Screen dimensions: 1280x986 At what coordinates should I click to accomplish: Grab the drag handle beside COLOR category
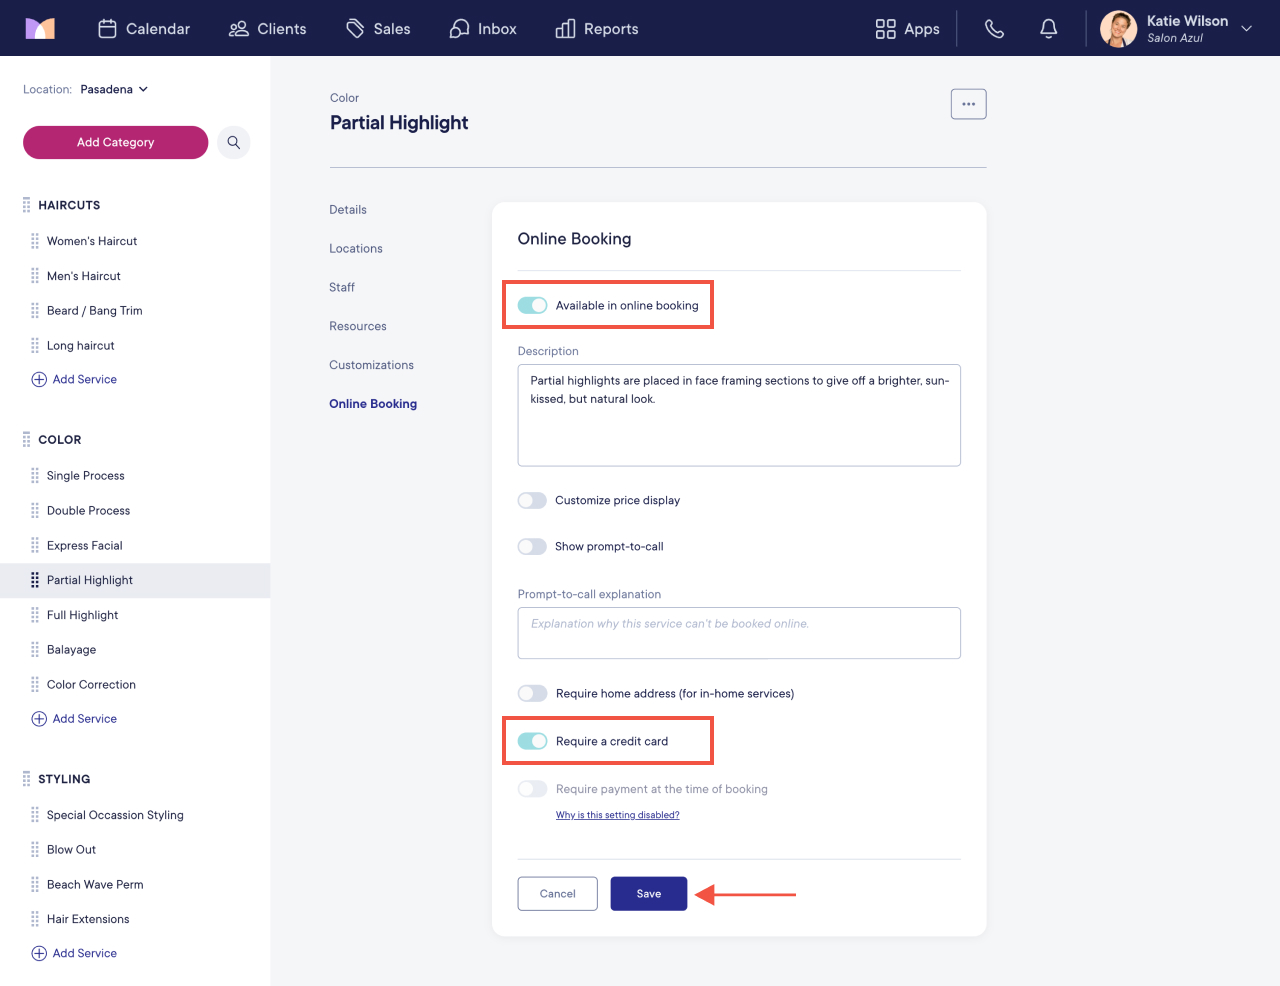[x=27, y=439]
